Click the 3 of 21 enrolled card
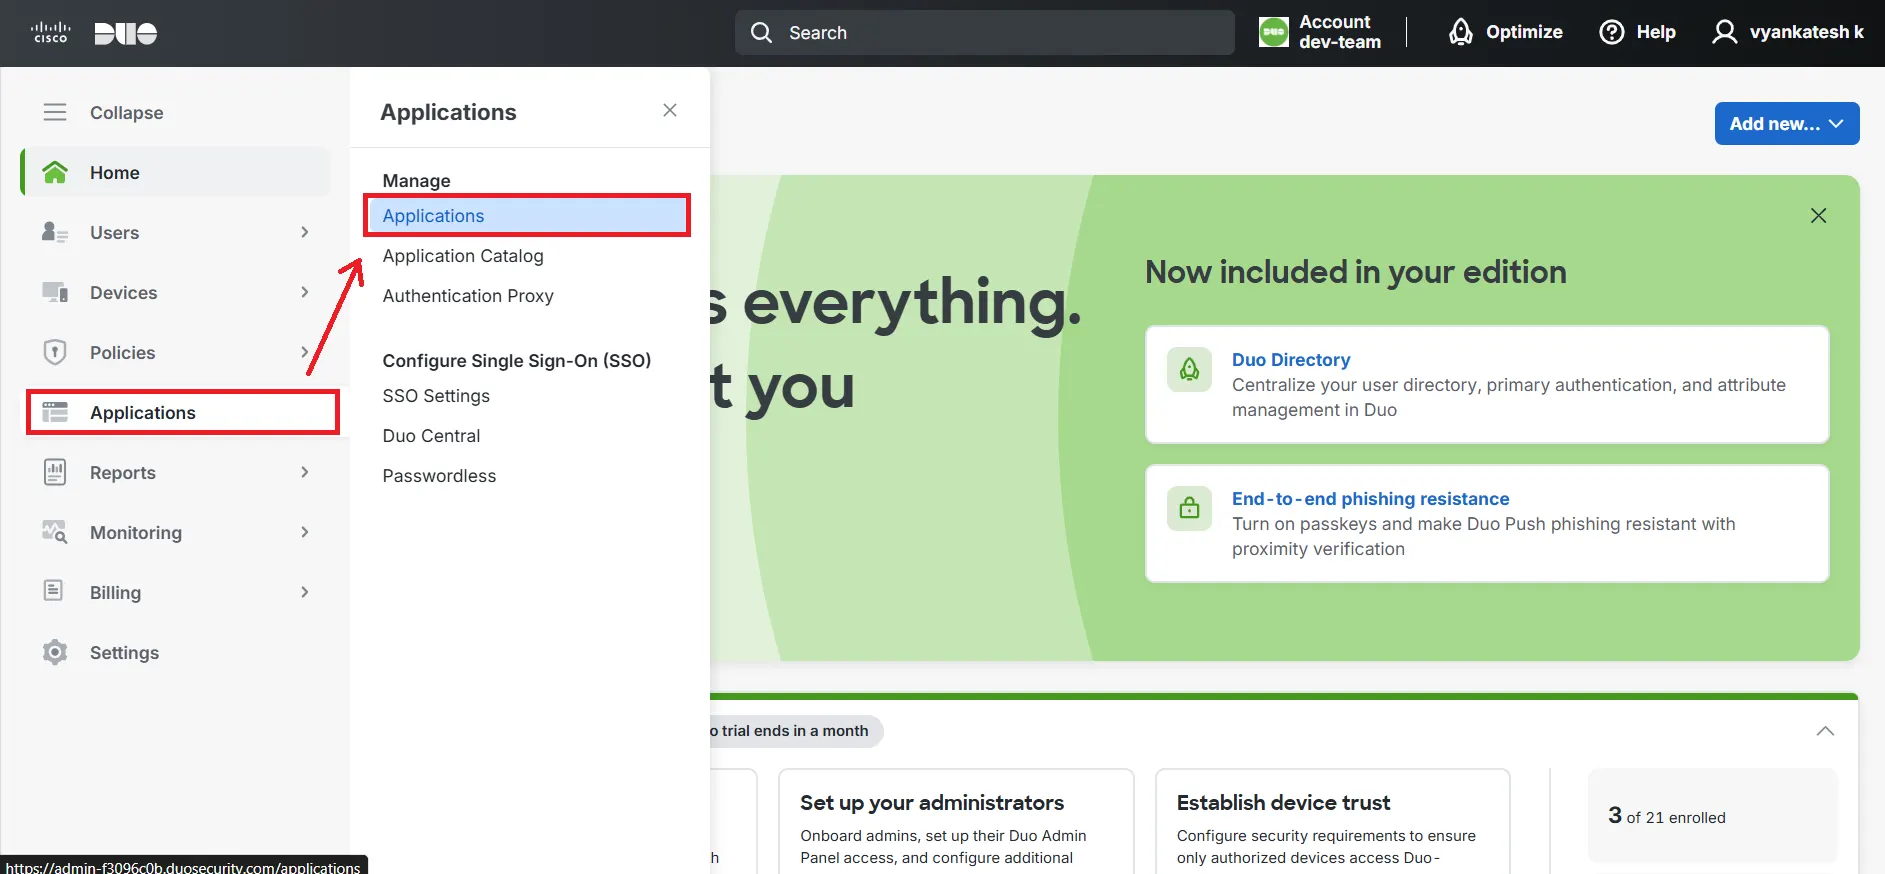Screen dimensions: 1885x874 (1713, 816)
